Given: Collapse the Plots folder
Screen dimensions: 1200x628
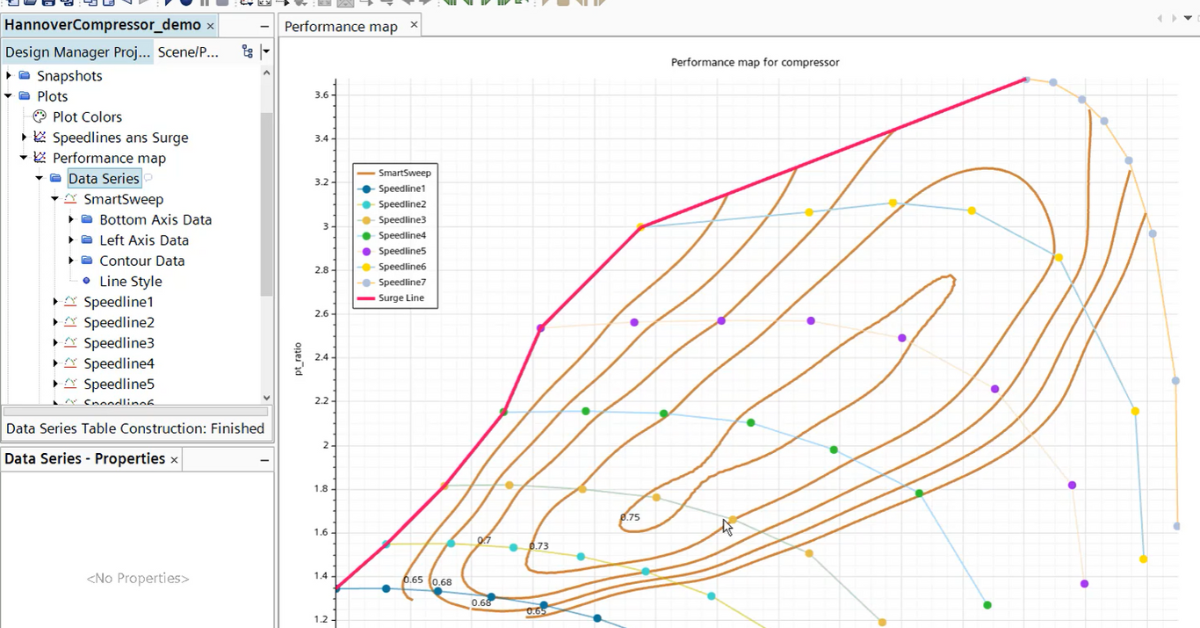Looking at the screenshot, I should [x=9, y=96].
